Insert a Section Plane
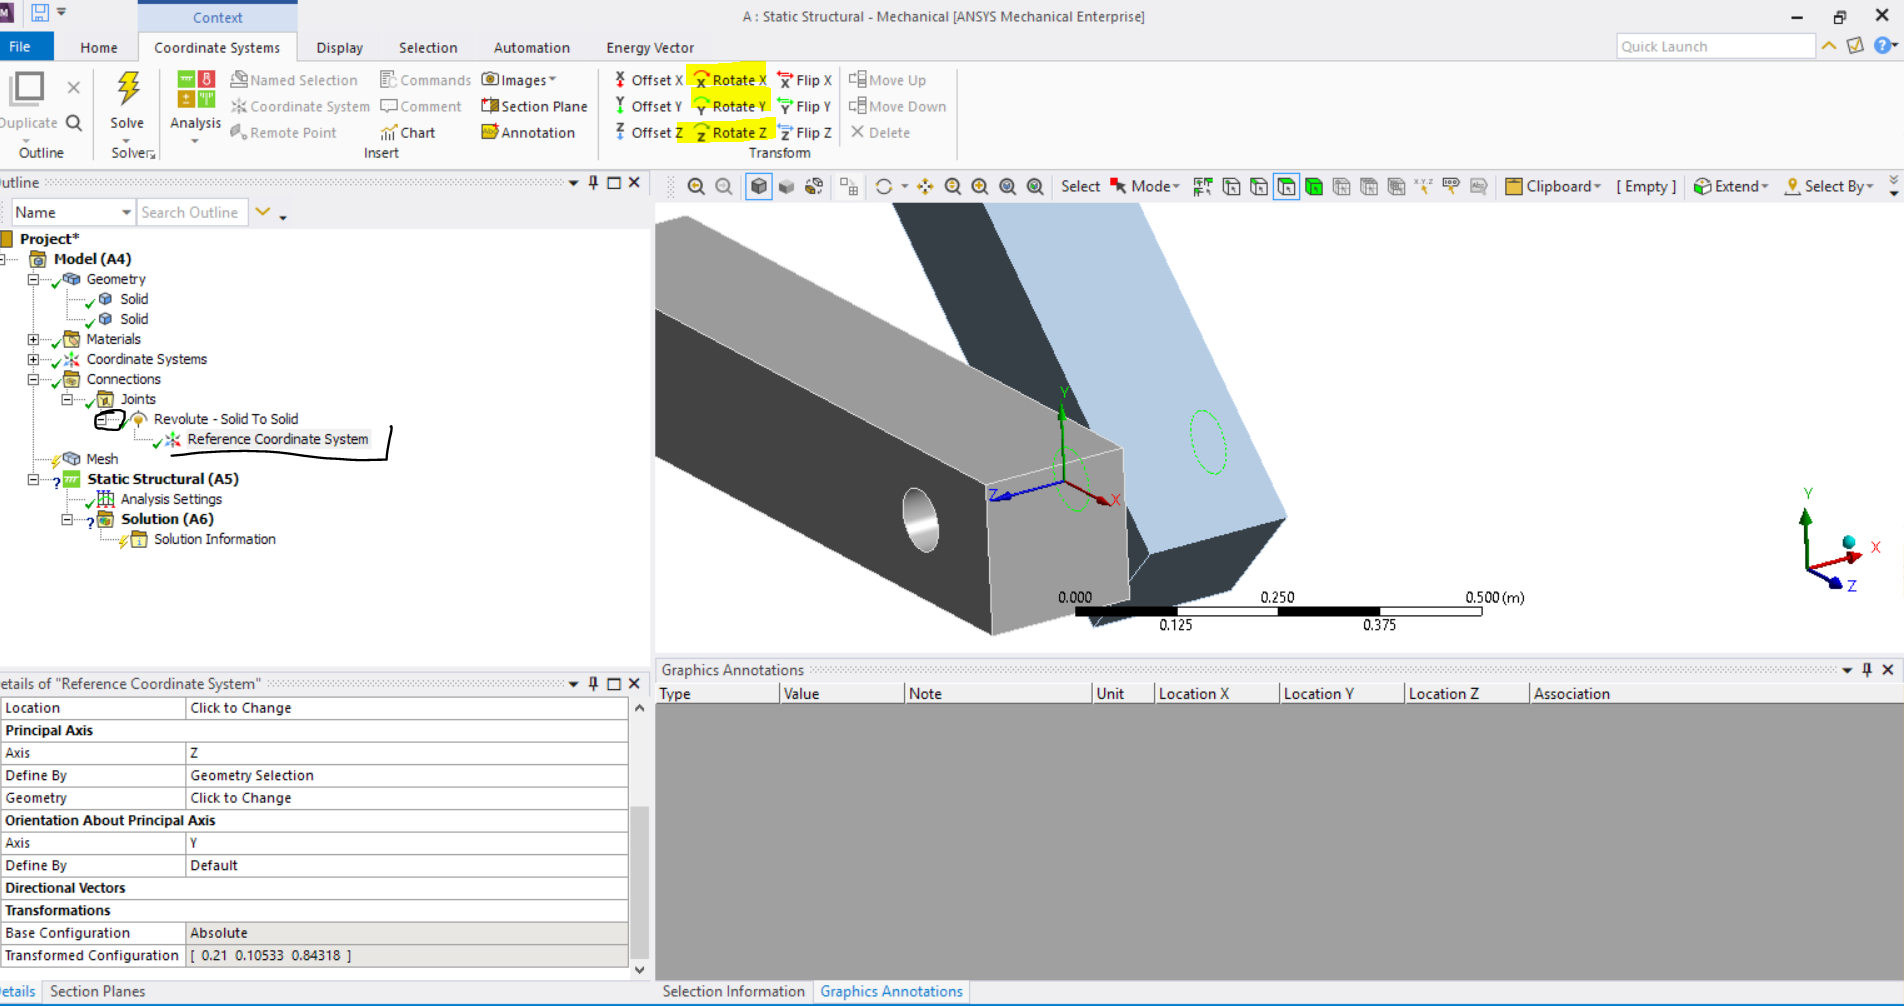Image resolution: width=1904 pixels, height=1006 pixels. click(534, 106)
